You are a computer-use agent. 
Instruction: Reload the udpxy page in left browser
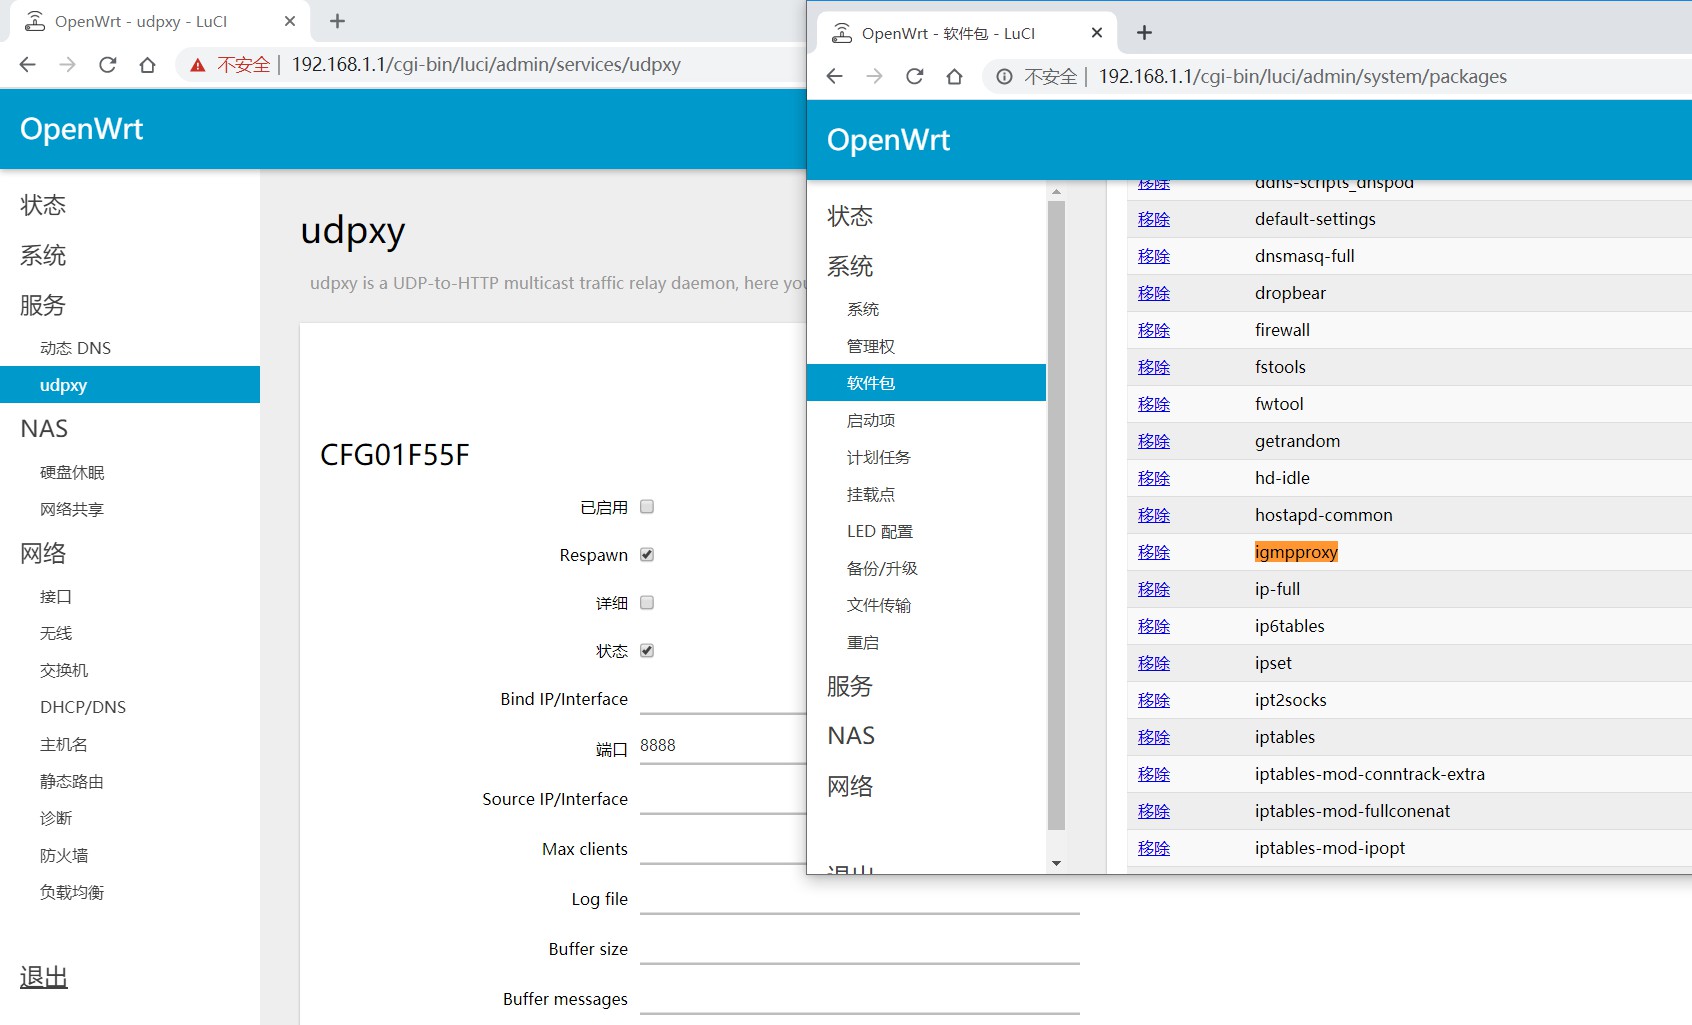(108, 65)
